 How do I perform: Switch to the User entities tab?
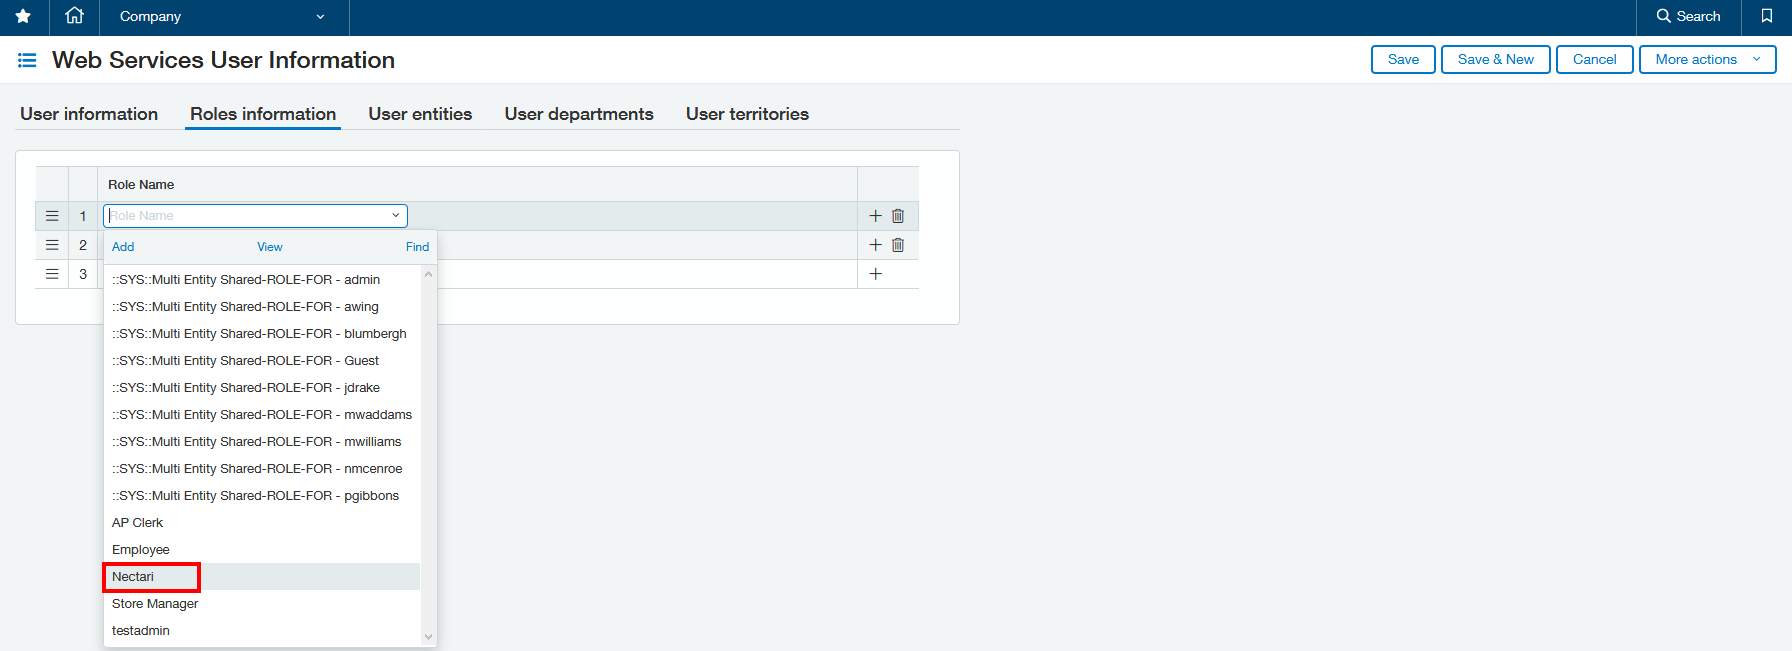tap(420, 114)
